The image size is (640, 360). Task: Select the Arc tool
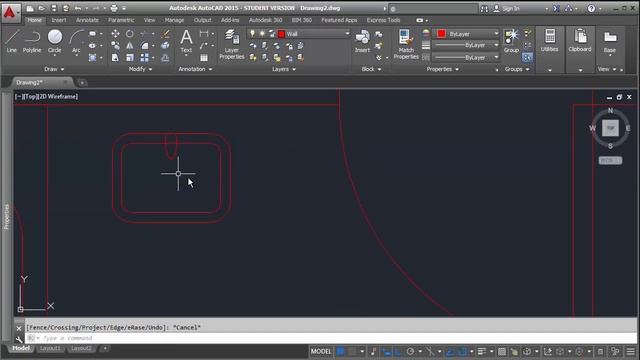[x=76, y=41]
